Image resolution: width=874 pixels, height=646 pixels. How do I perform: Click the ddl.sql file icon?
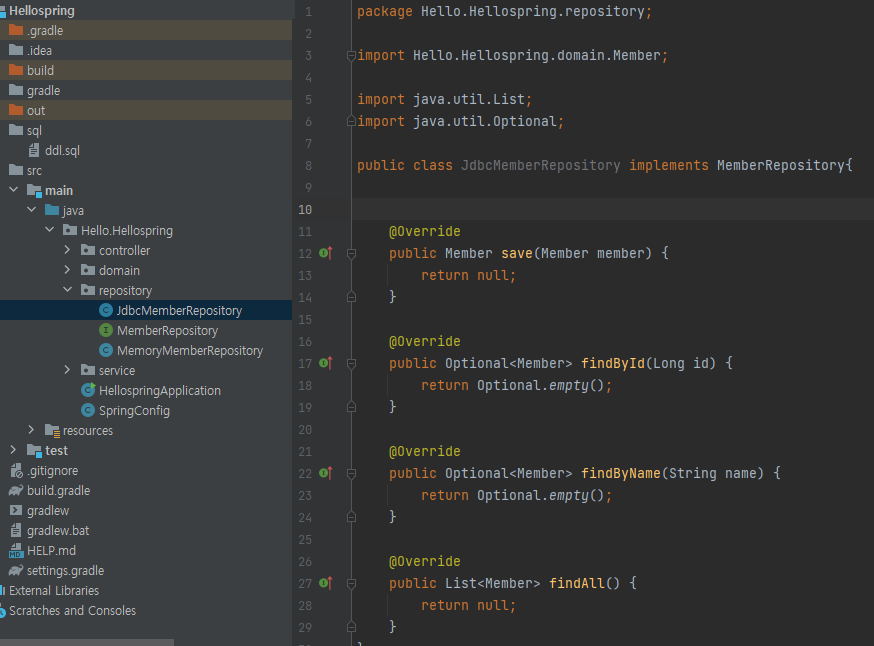34,150
